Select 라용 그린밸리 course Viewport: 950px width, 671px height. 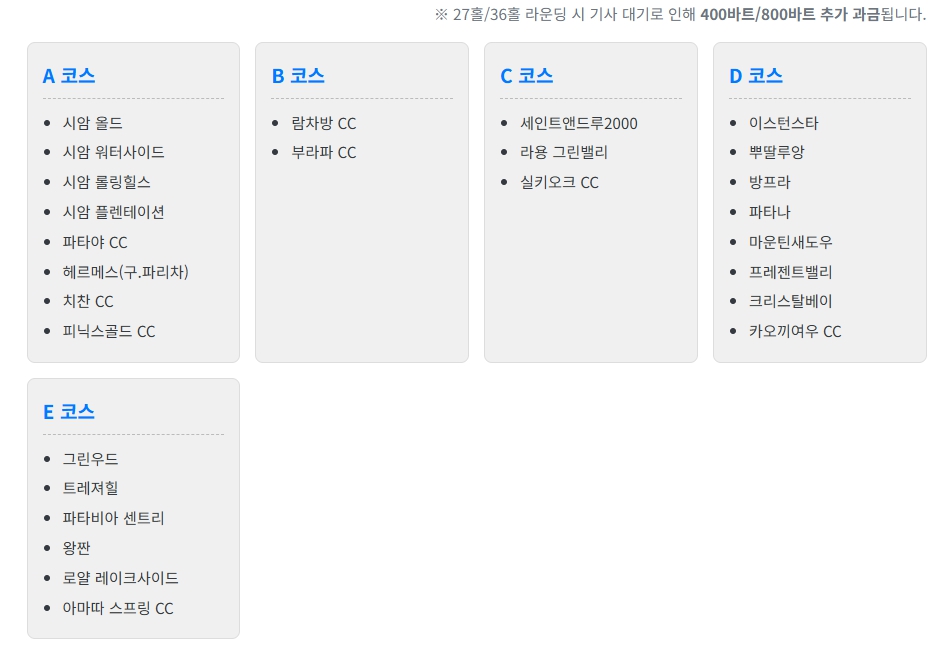564,153
